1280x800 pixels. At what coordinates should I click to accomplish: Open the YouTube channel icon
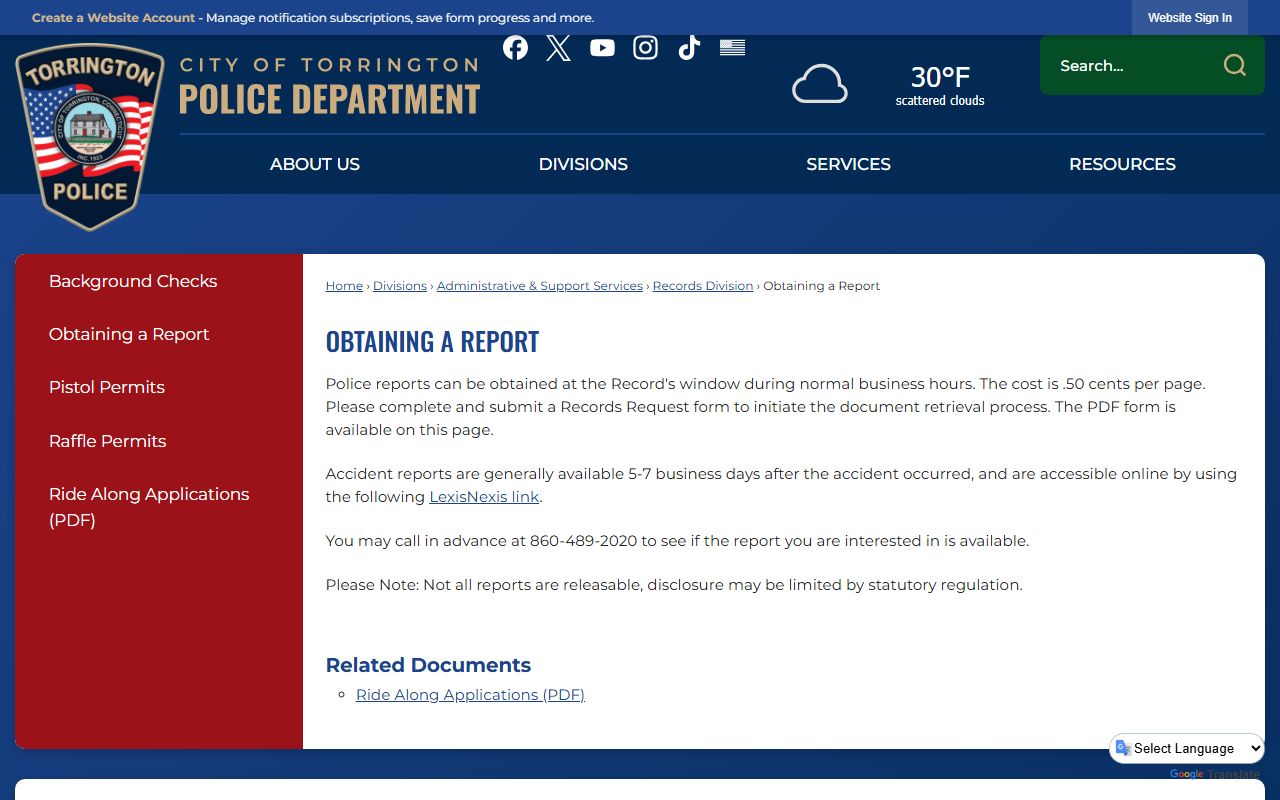tap(602, 47)
